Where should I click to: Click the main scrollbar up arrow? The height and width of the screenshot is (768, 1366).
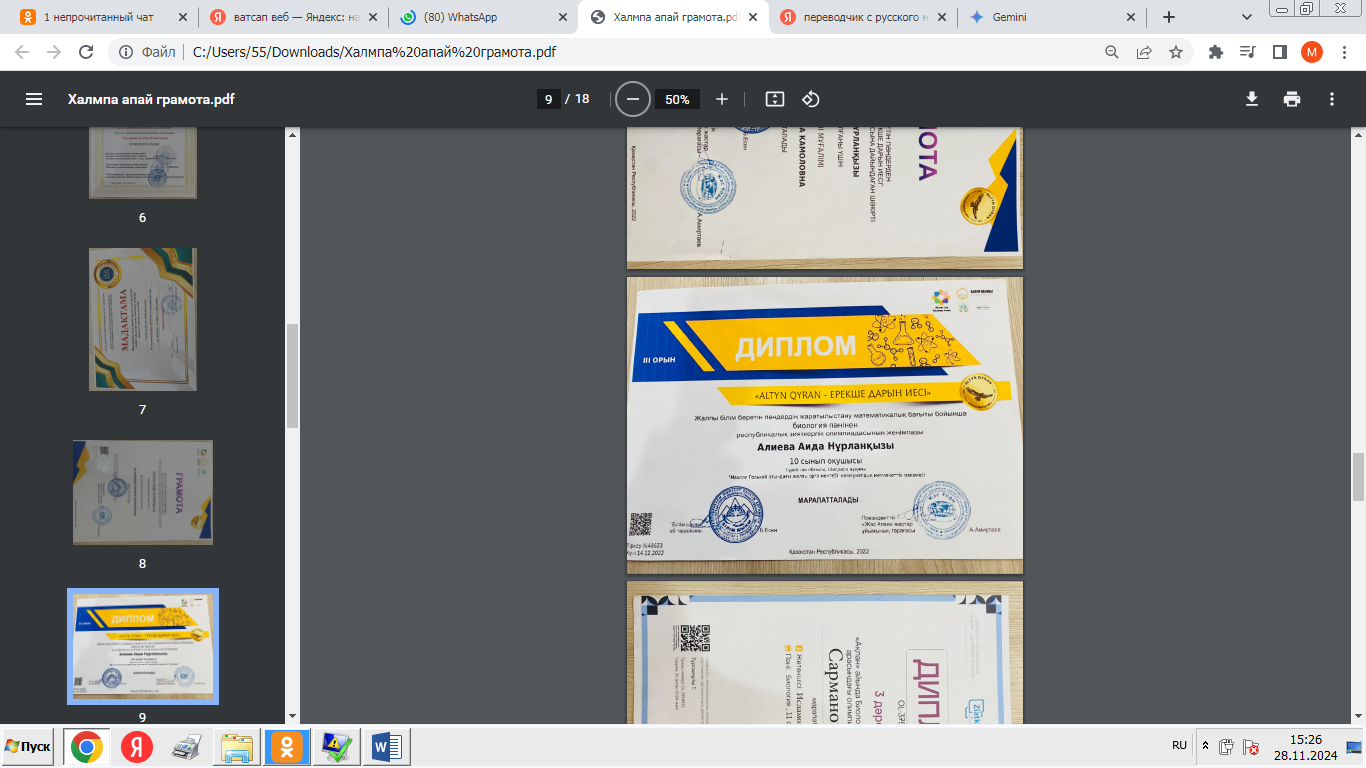(1359, 134)
